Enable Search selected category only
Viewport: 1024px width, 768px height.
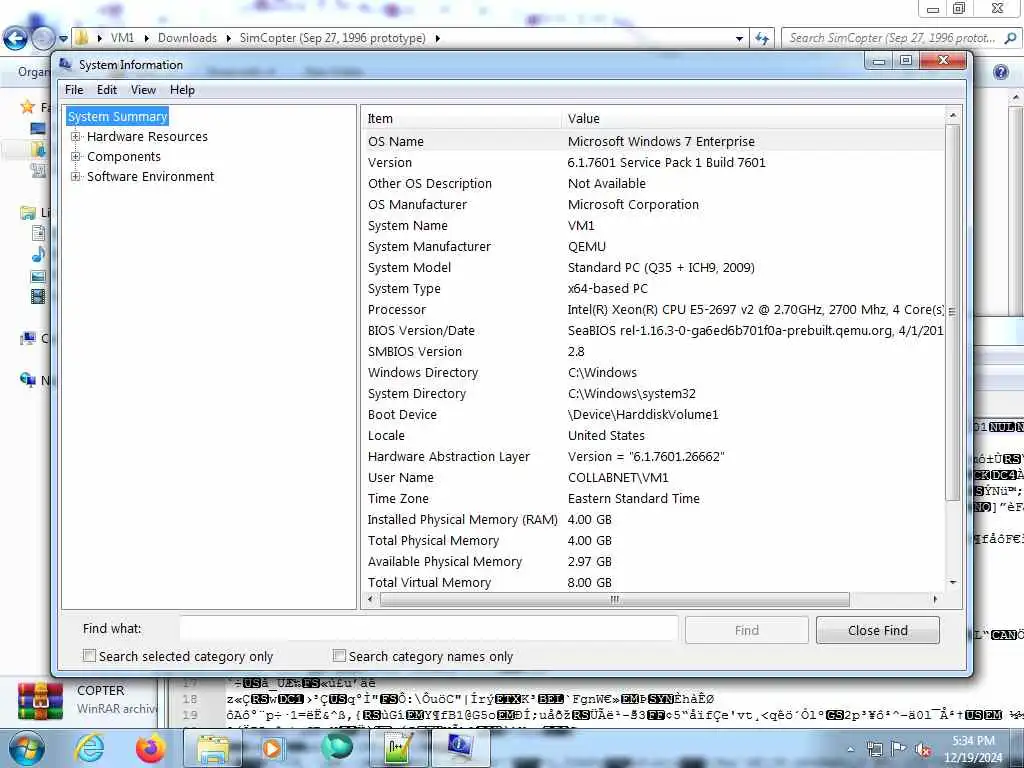(89, 656)
